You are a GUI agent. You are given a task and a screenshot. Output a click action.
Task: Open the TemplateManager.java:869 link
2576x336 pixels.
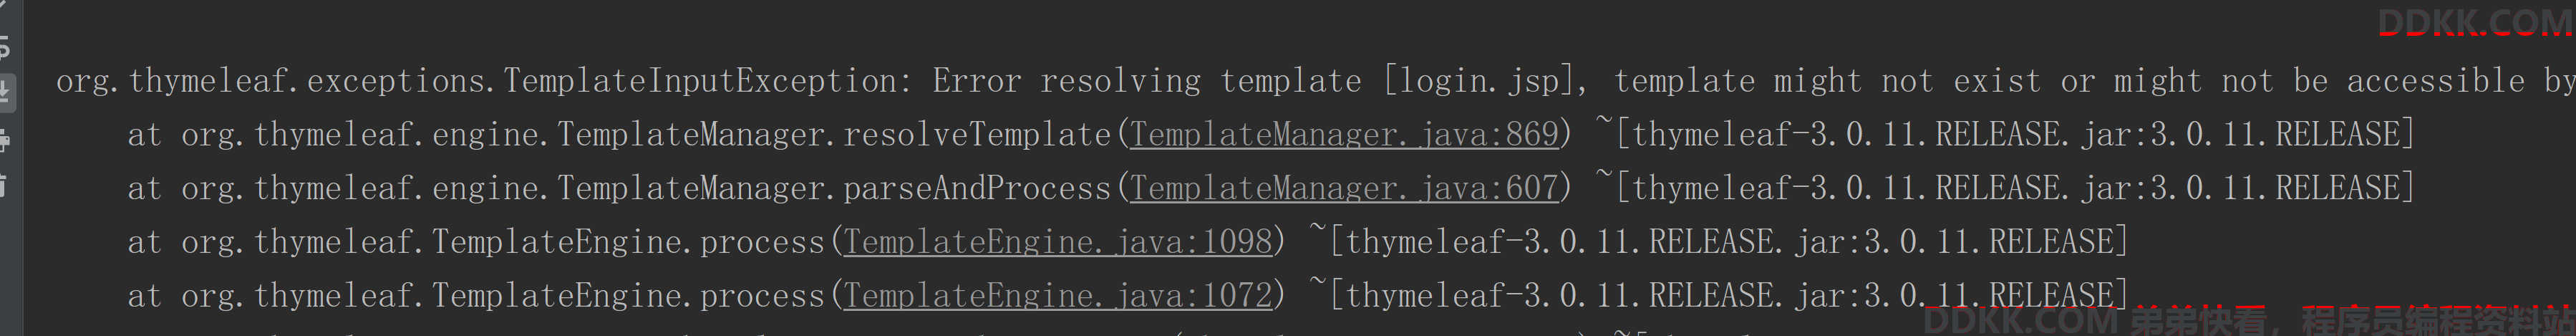(1344, 135)
